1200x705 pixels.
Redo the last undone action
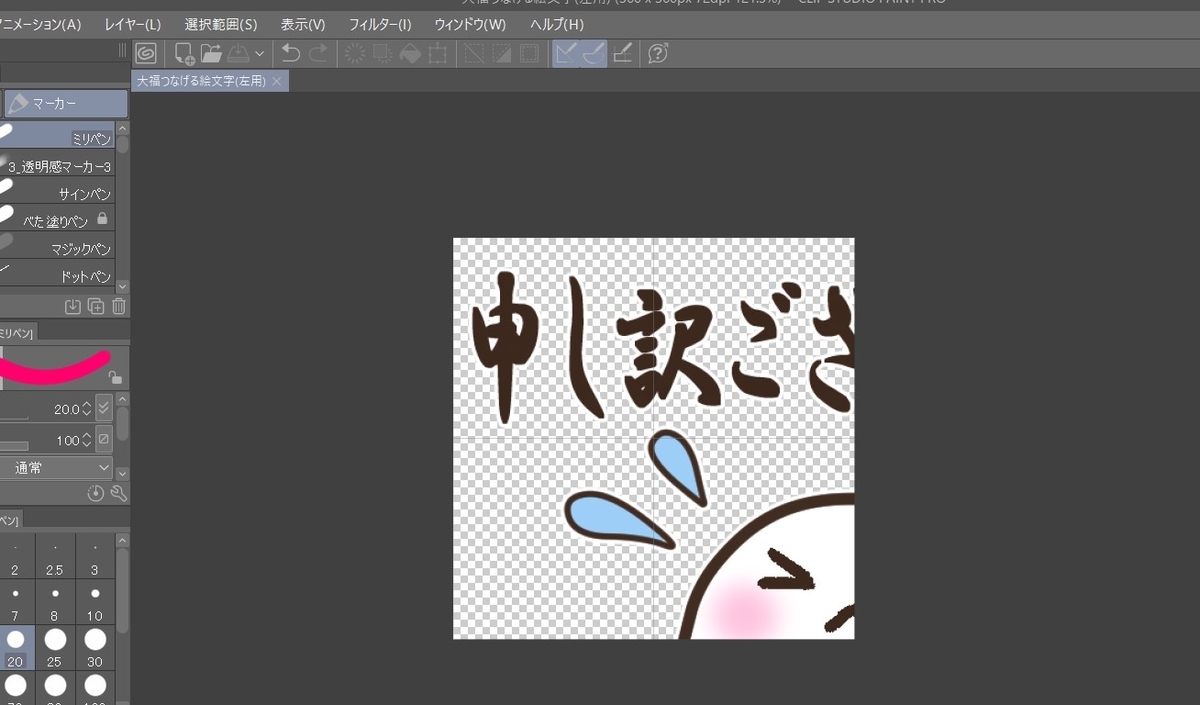point(318,53)
